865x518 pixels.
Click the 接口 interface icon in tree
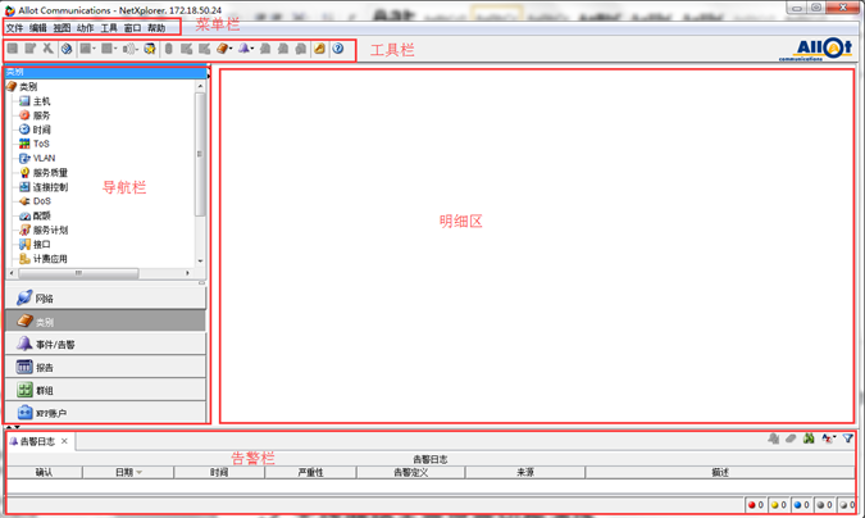24,244
